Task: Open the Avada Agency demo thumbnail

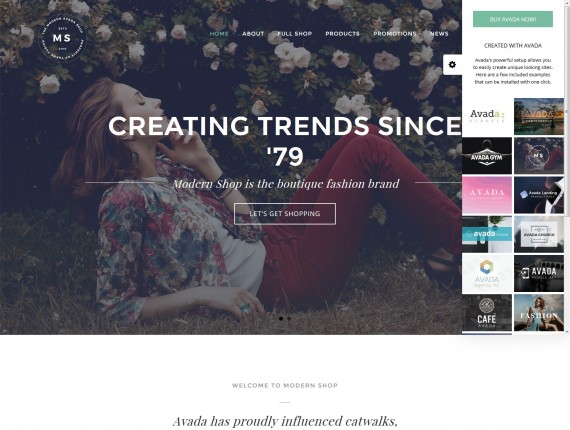Action: pos(487,273)
